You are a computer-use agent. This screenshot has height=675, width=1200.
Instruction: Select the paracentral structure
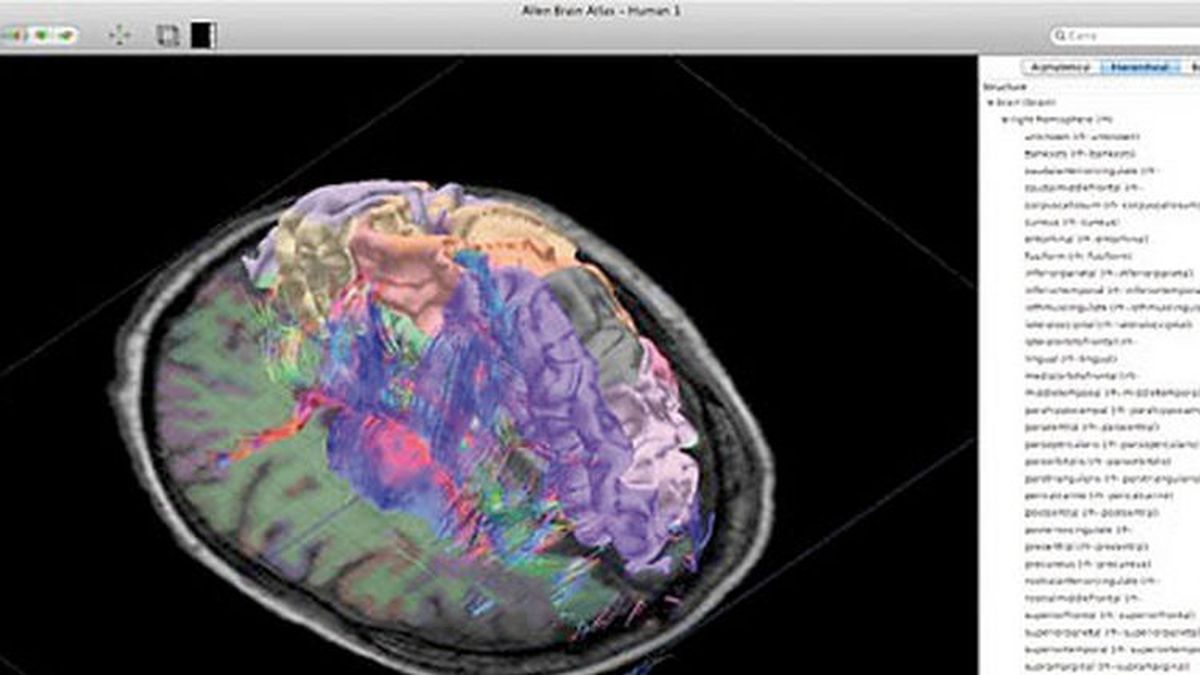click(x=1058, y=425)
